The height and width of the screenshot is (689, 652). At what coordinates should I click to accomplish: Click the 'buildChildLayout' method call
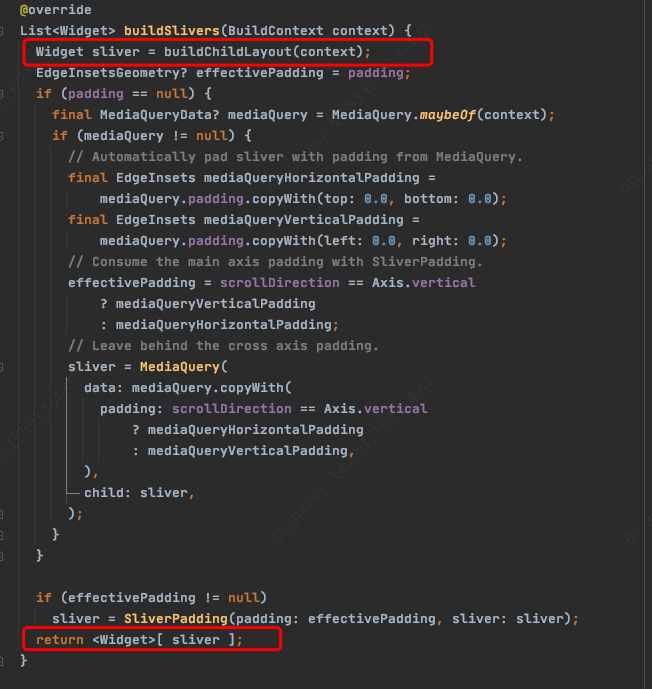click(228, 52)
